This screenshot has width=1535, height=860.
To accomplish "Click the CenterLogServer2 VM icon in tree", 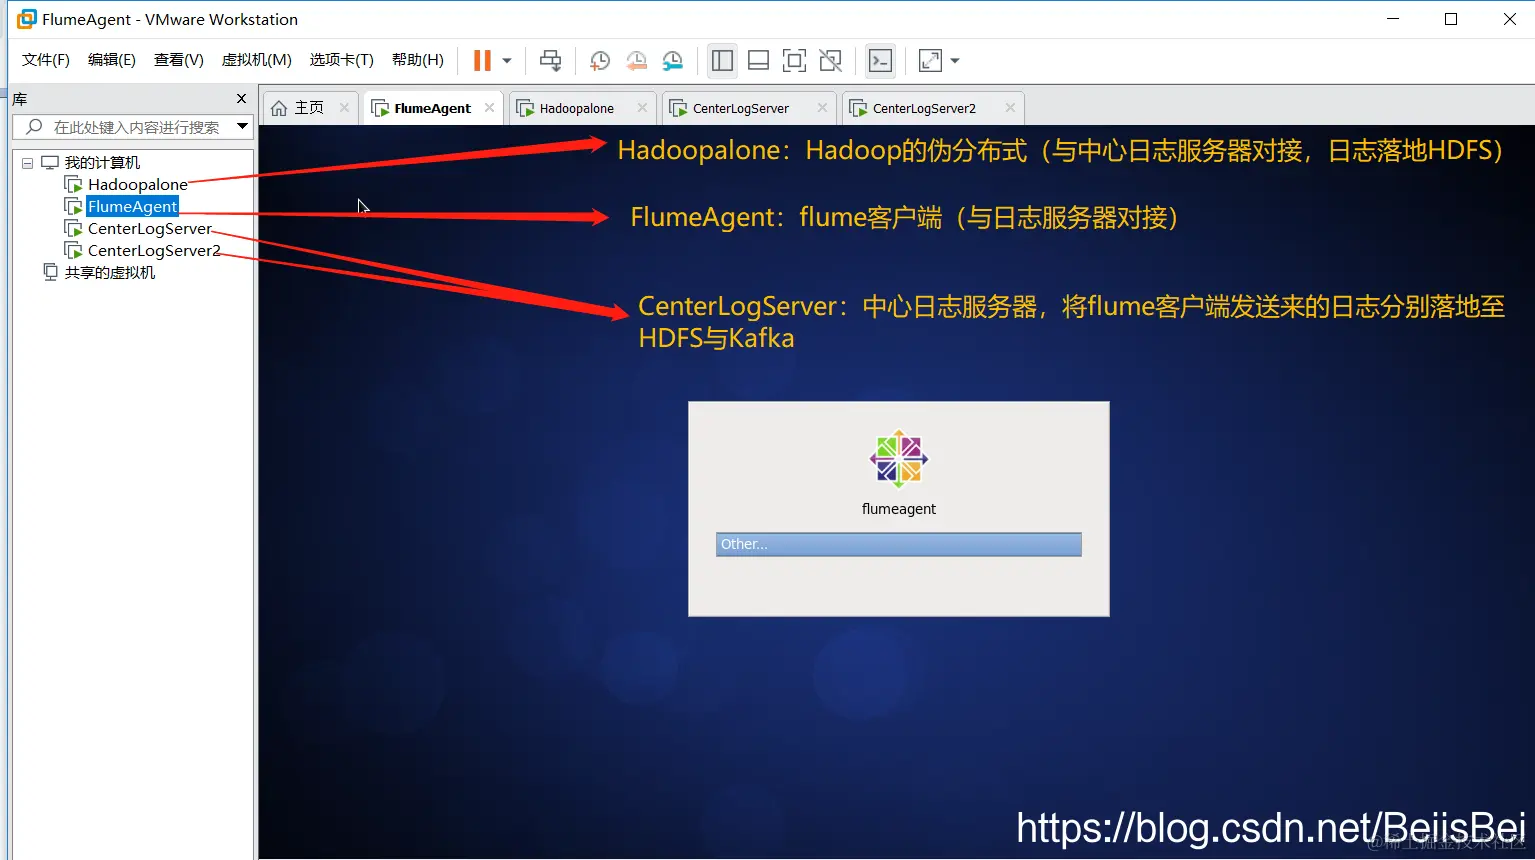I will point(73,250).
